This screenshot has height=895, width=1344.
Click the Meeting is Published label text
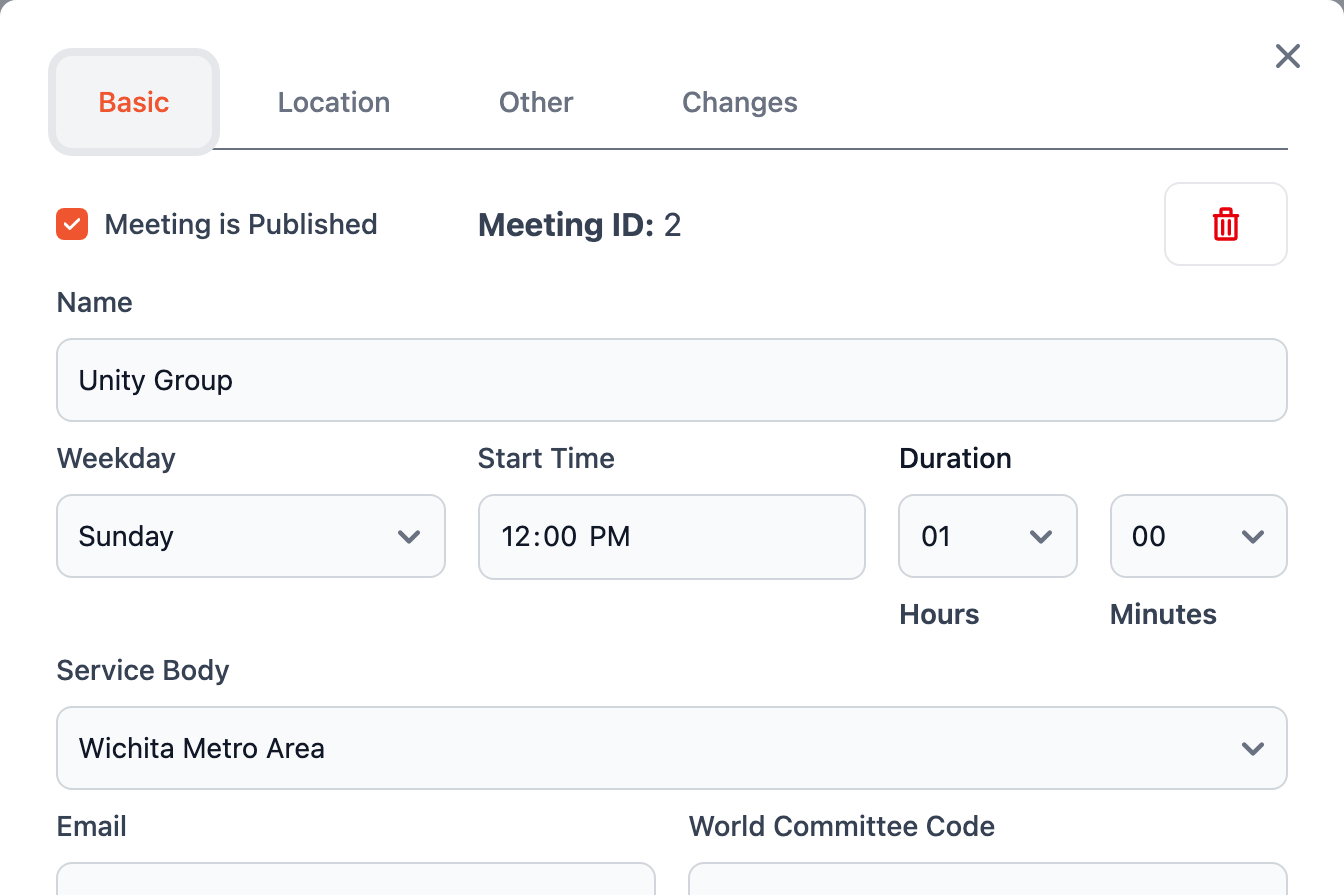(x=241, y=224)
